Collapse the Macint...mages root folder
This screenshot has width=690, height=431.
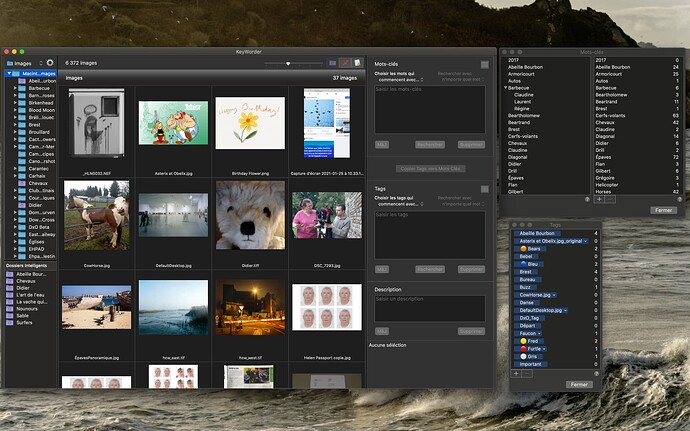coord(9,74)
